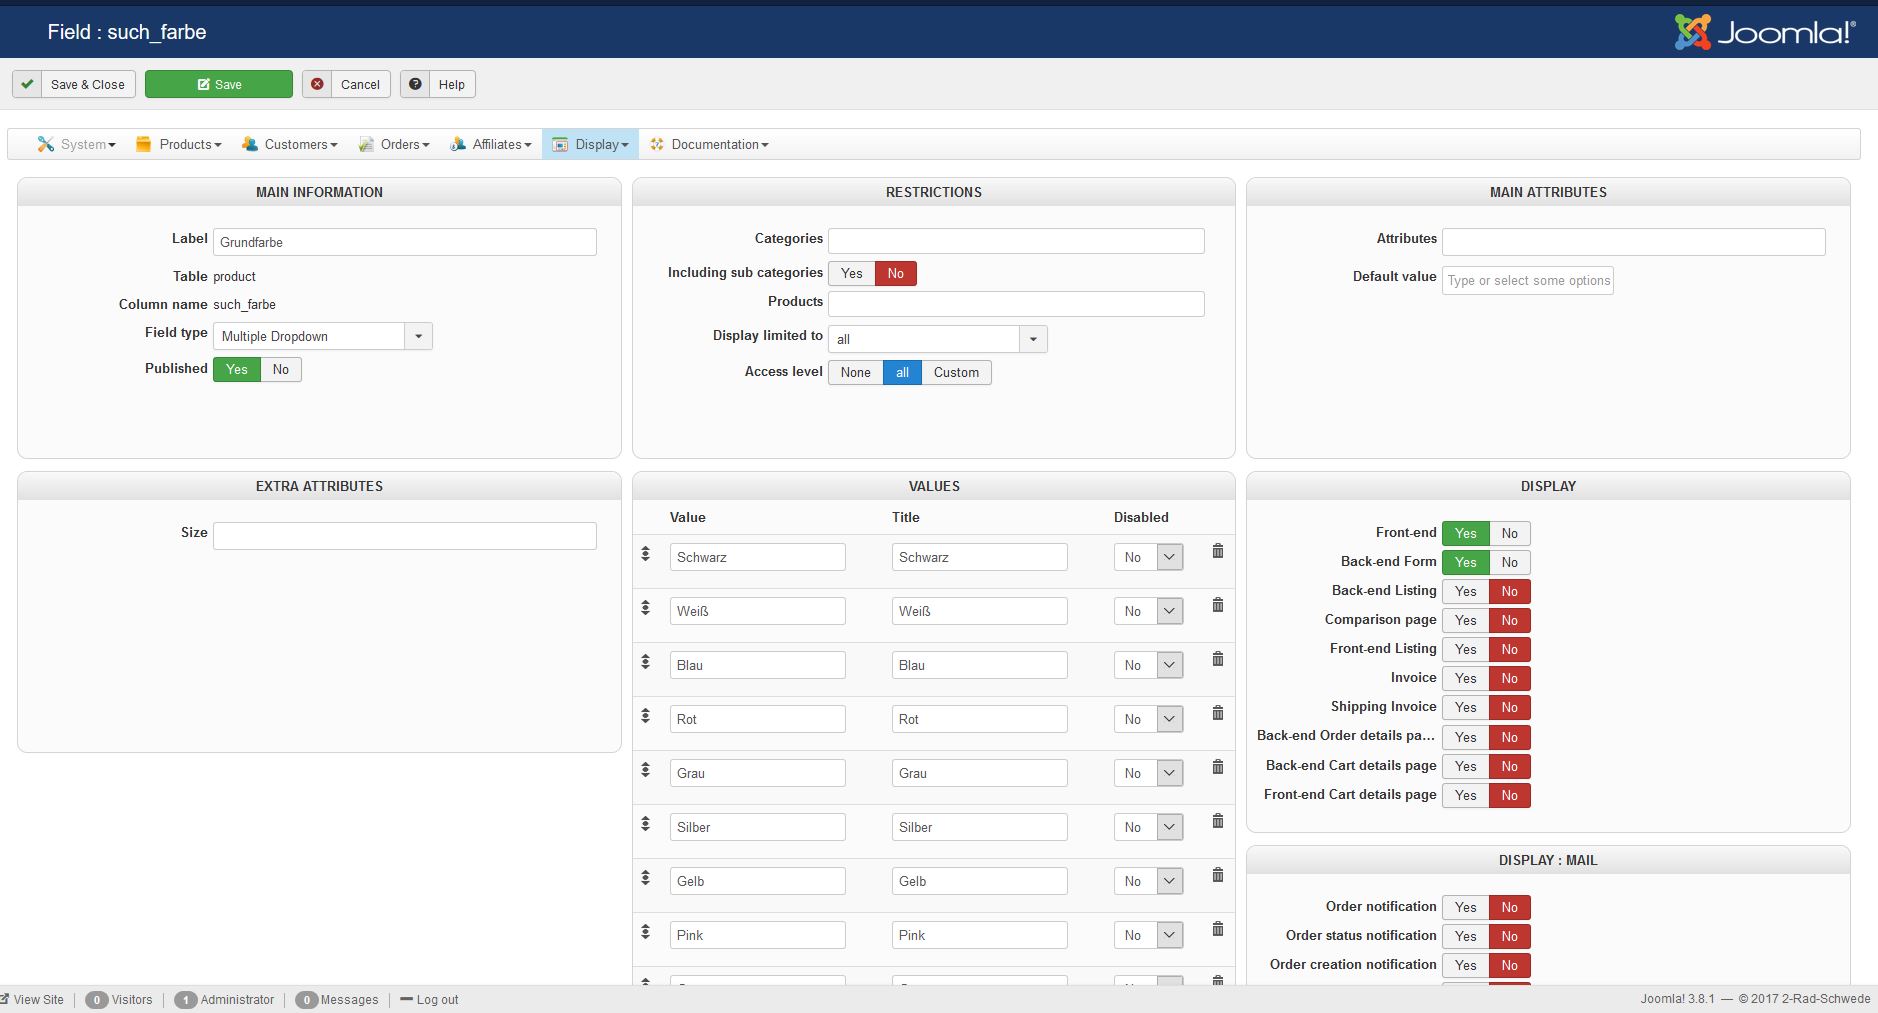Delete the Rot value row via trash icon
The width and height of the screenshot is (1878, 1013).
(1217, 713)
